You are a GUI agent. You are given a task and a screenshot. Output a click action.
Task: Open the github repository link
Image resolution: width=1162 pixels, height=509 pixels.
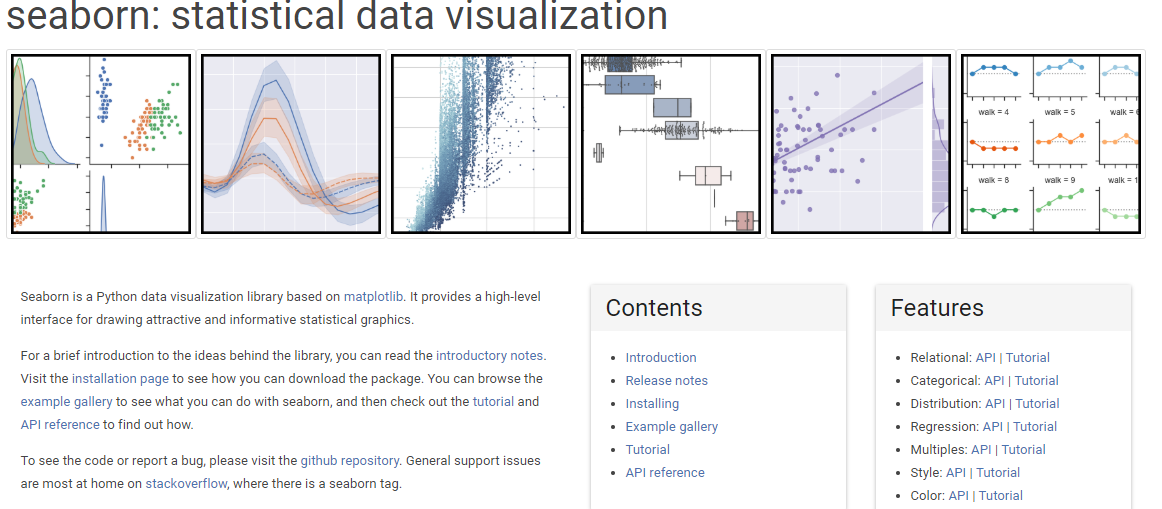350,461
